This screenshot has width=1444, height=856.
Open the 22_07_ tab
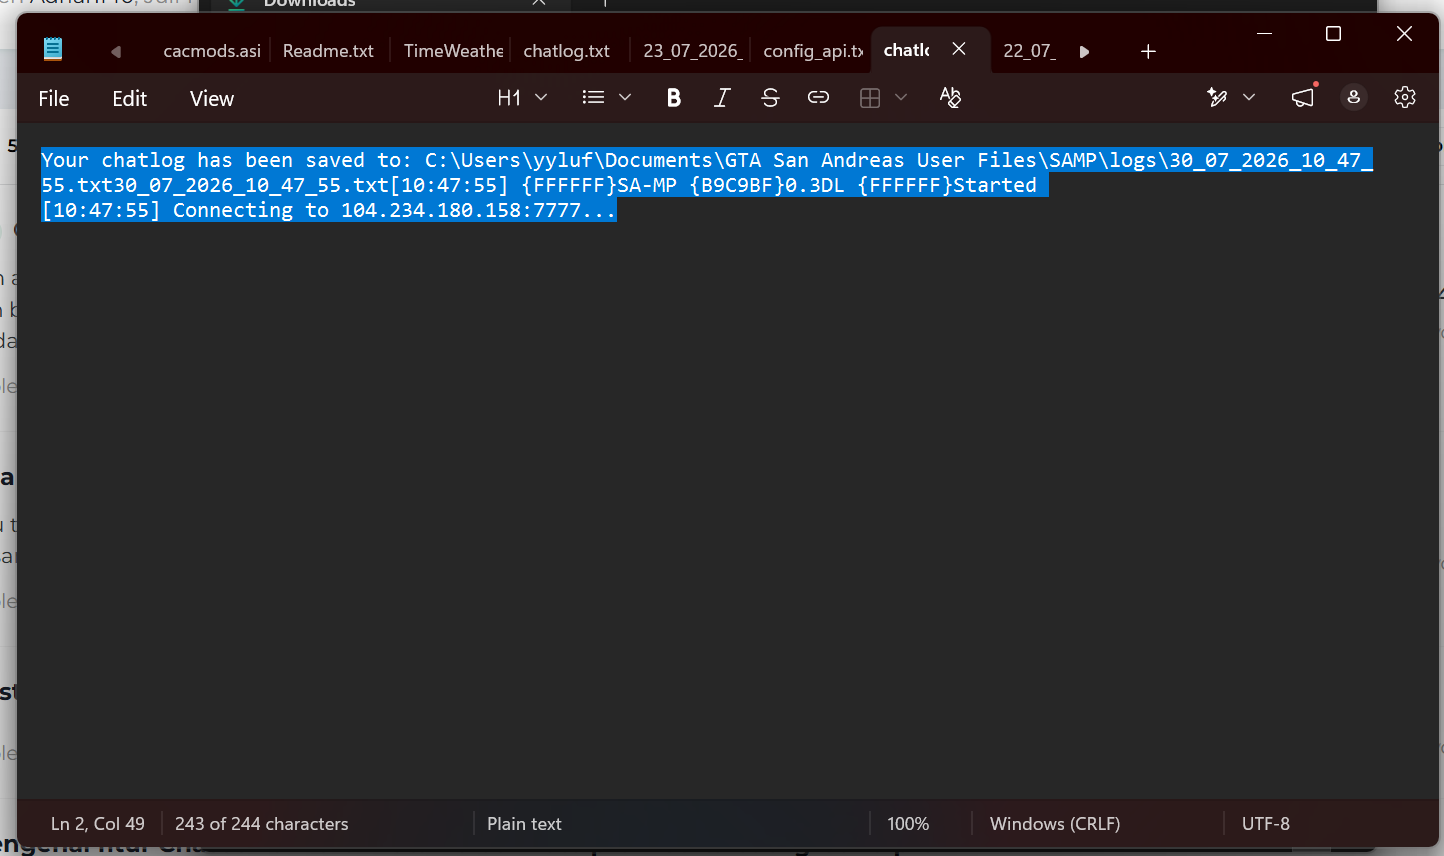1029,51
